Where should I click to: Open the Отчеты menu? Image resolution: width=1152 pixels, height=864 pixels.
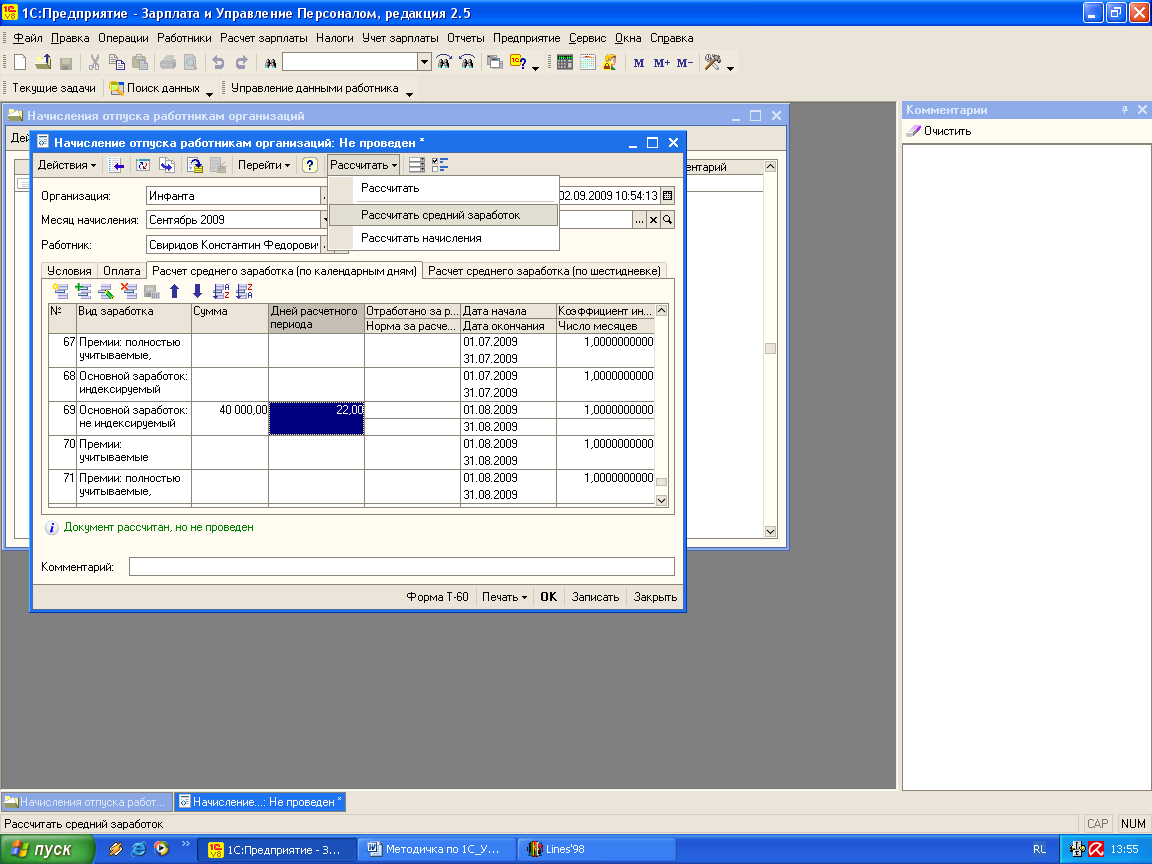point(466,38)
